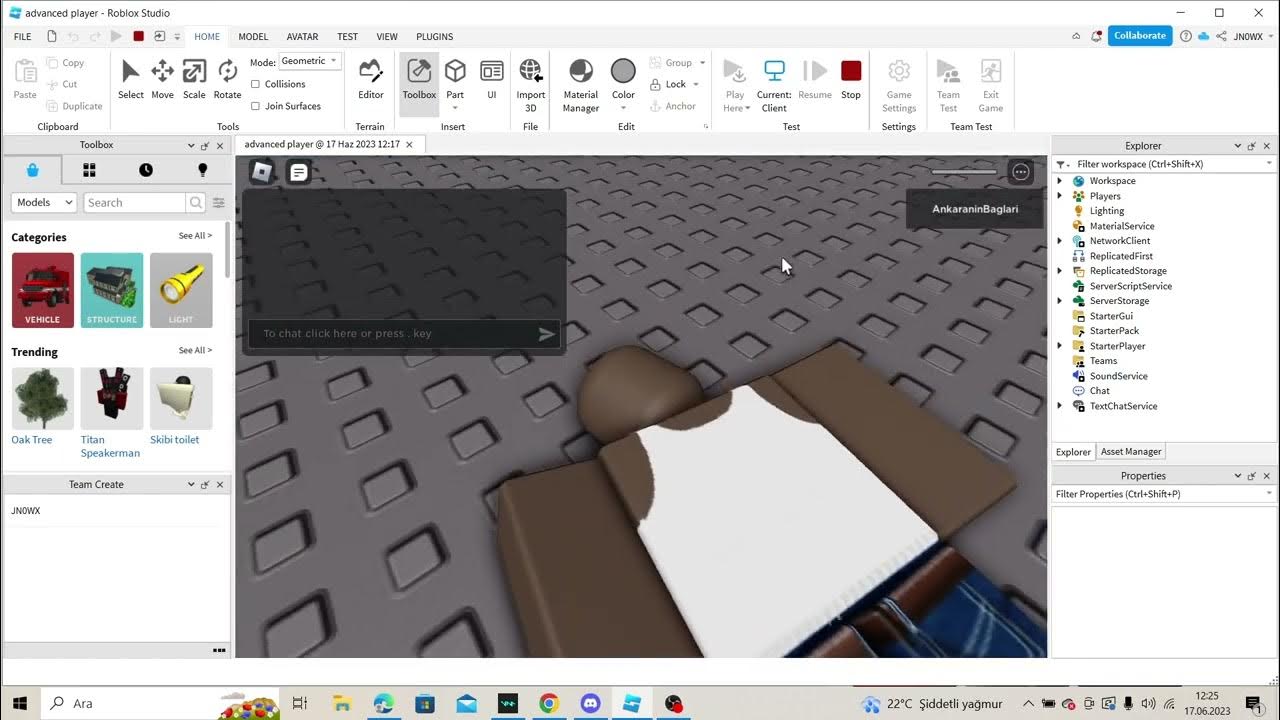This screenshot has height=720, width=1280.
Task: Activate the Scale tool
Action: click(194, 80)
